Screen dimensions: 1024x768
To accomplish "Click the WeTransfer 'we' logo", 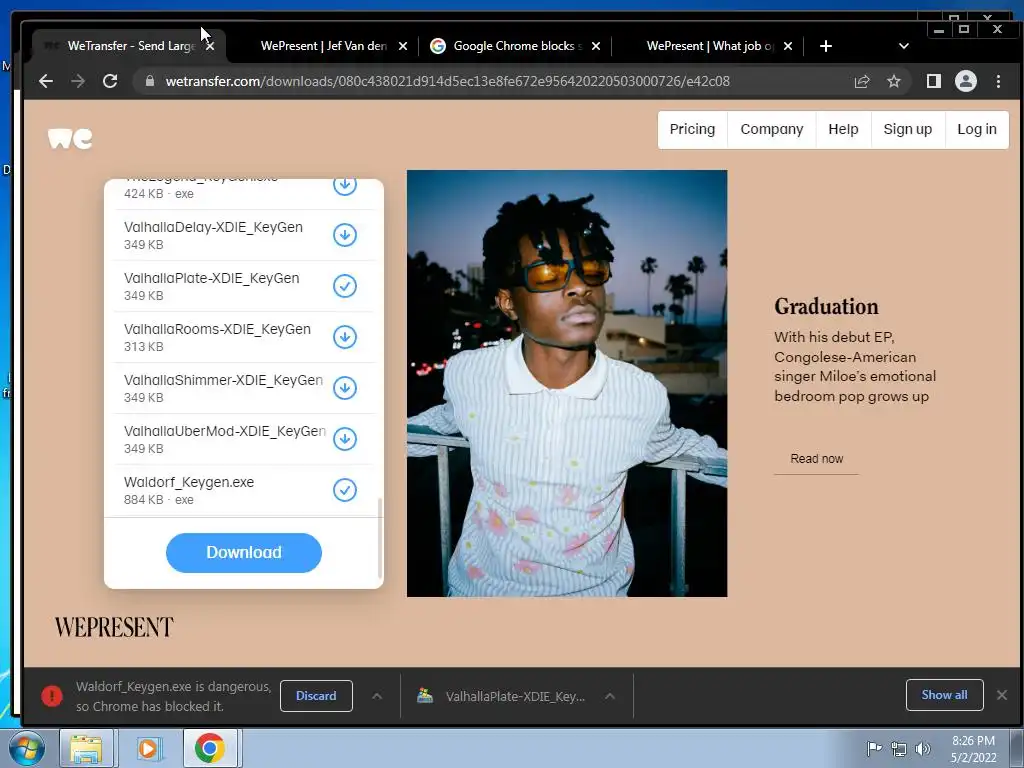I will click(70, 138).
